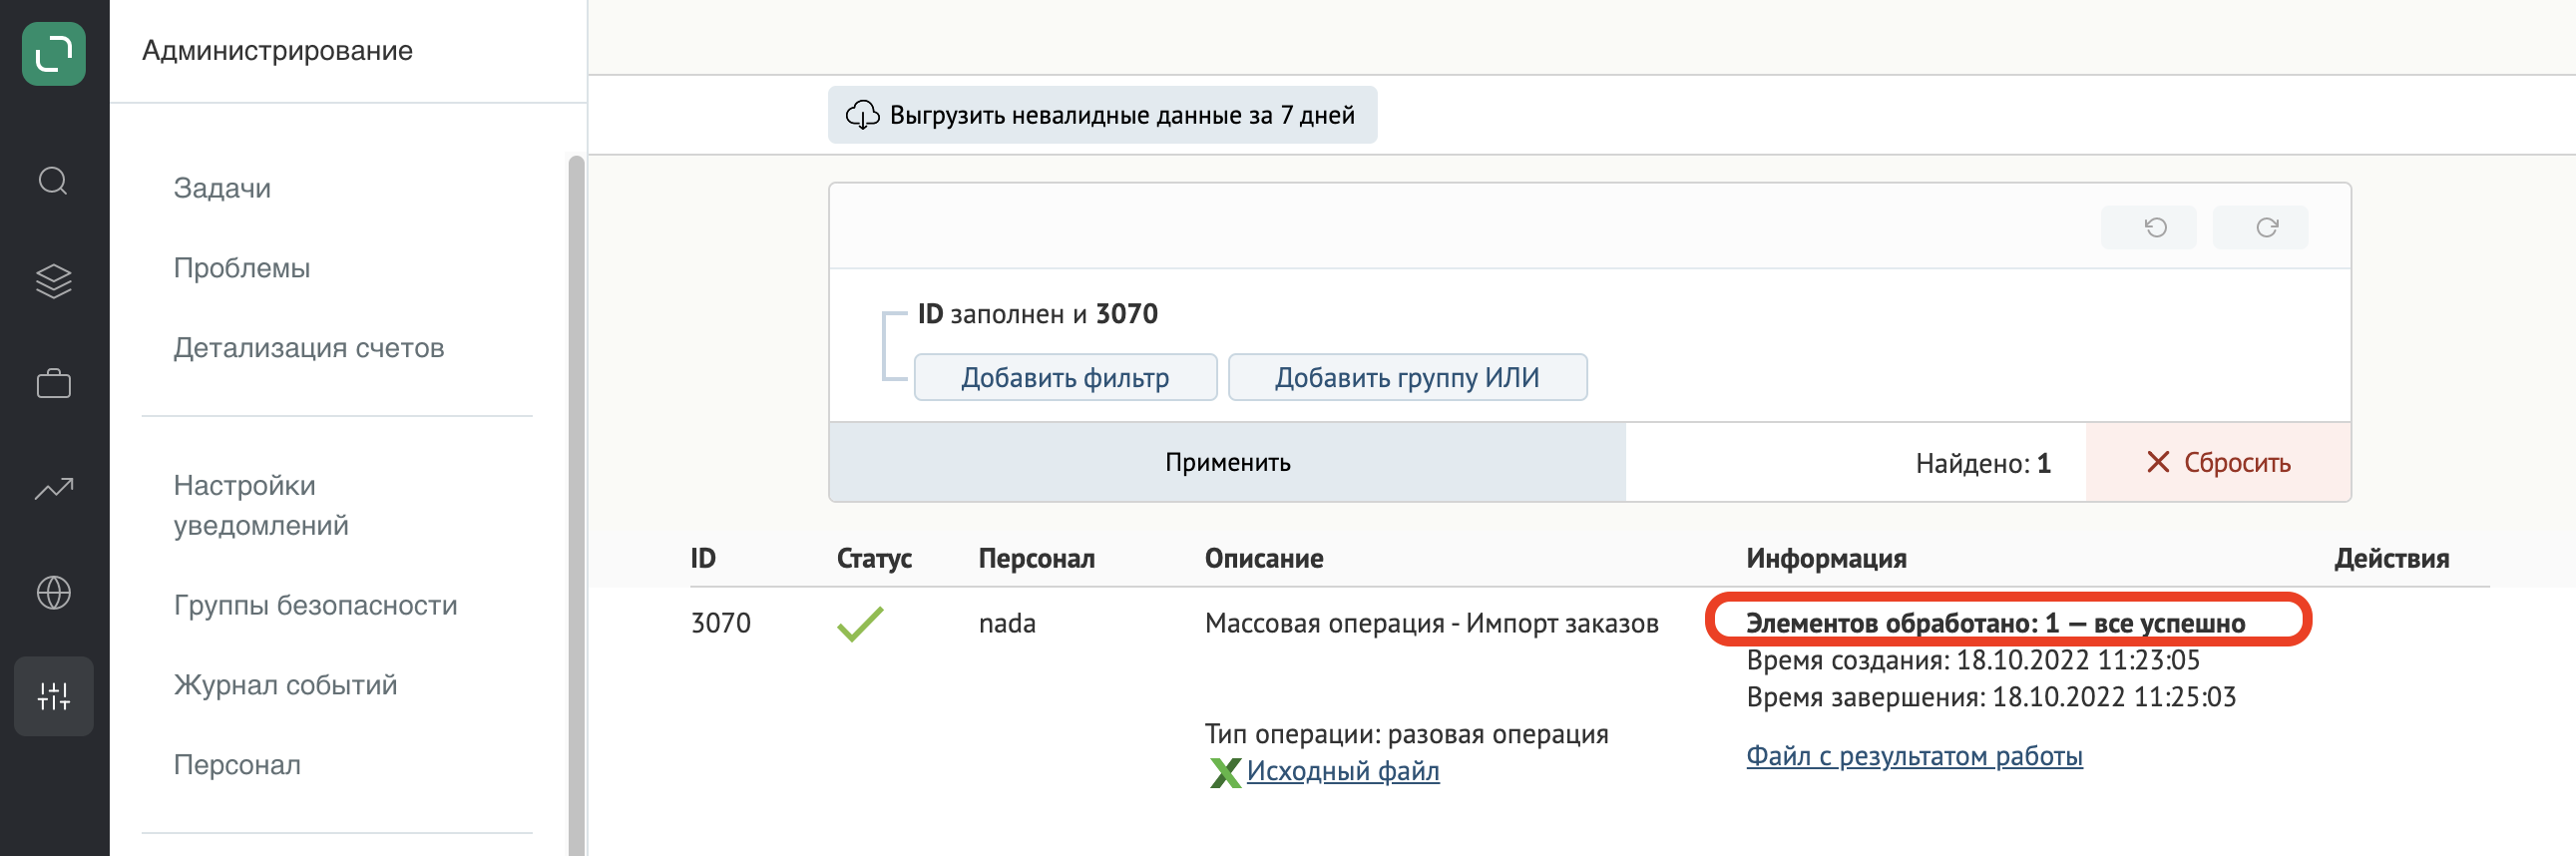
Task: Open the layers sidebar icon
Action: pos(54,281)
